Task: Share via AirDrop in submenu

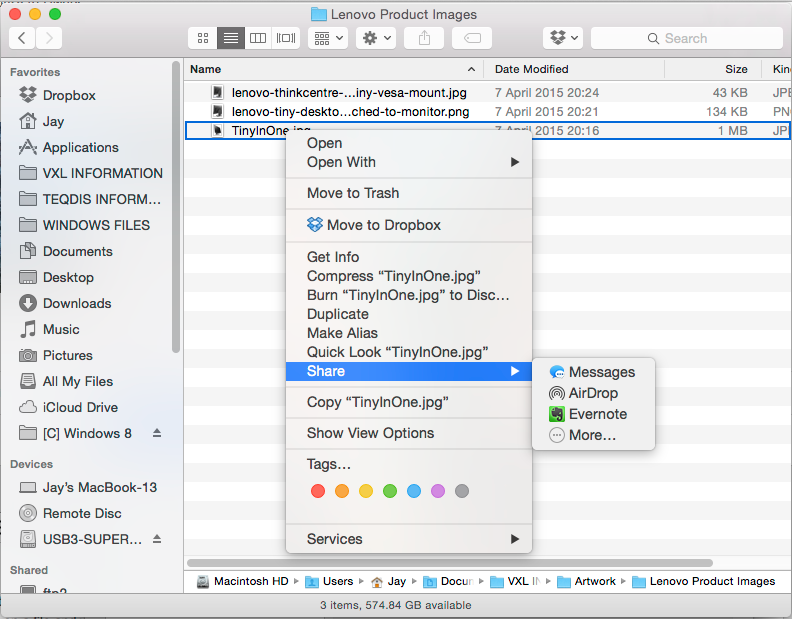Action: pyautogui.click(x=593, y=393)
